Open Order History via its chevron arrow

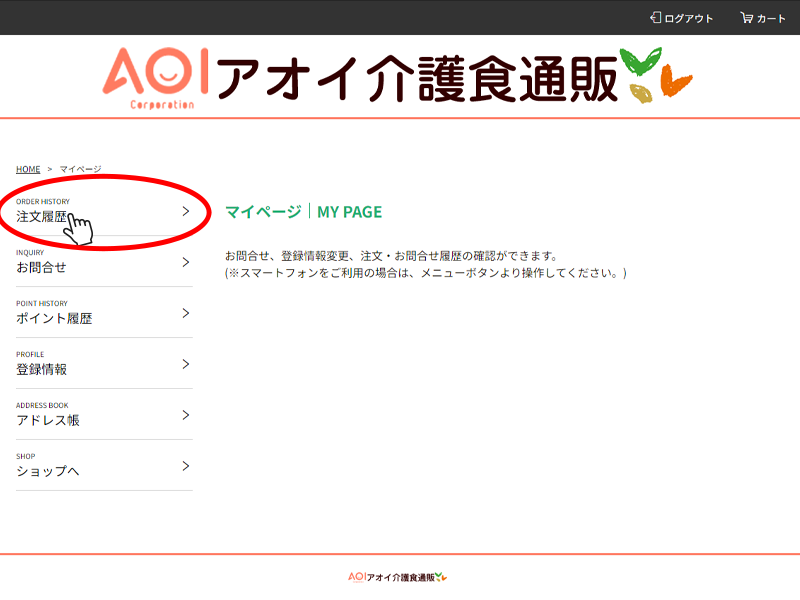pyautogui.click(x=185, y=211)
